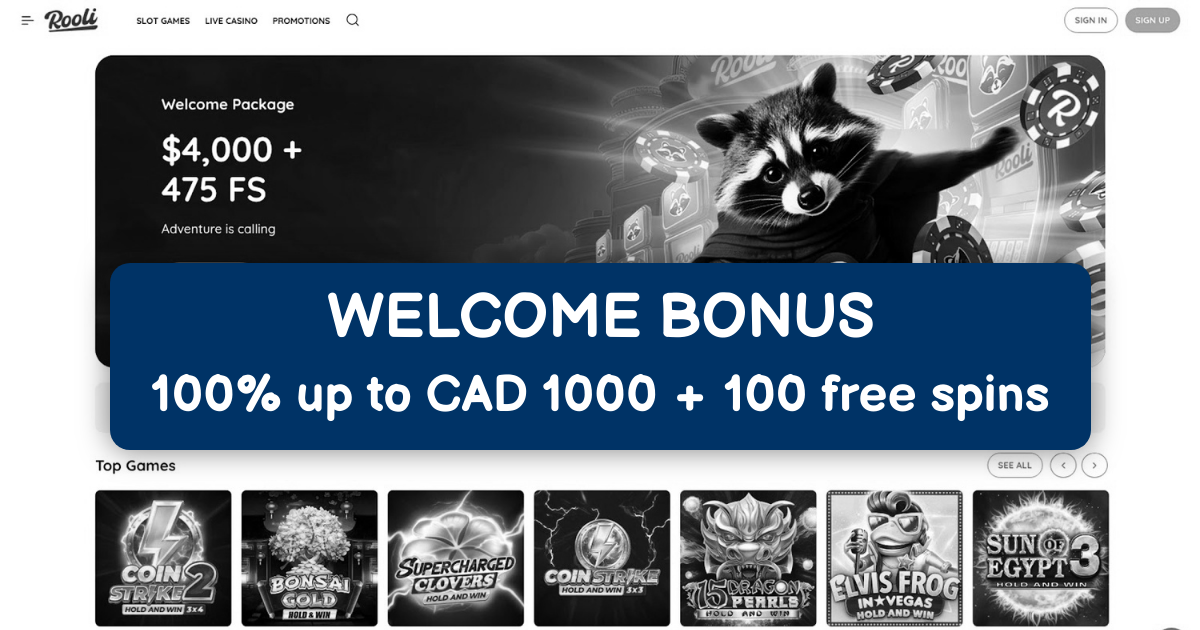The width and height of the screenshot is (1200, 630).
Task: Launch Sun of Egypt 3 game
Action: click(x=1041, y=558)
